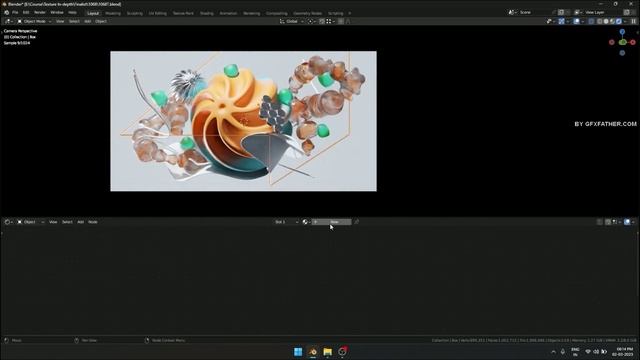Screen dimensions: 640x360
Task: Create a new scene button
Action: tap(561, 13)
